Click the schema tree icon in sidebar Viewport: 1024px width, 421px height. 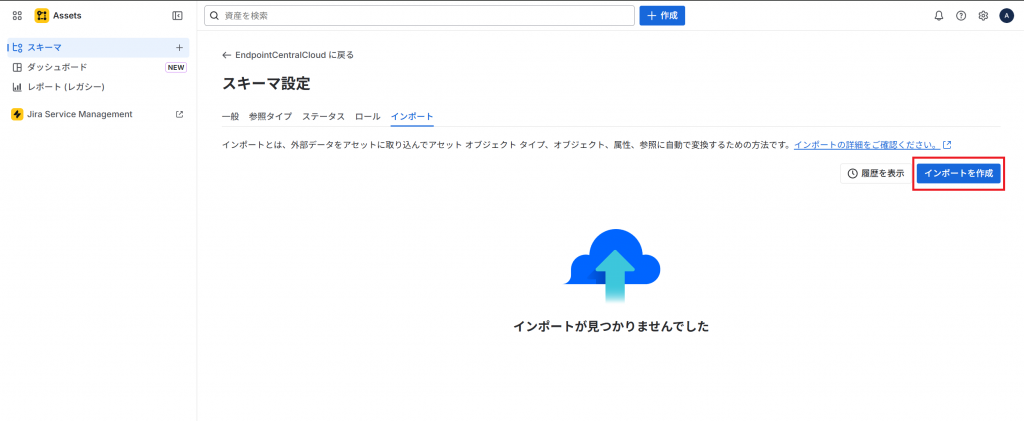pos(18,47)
